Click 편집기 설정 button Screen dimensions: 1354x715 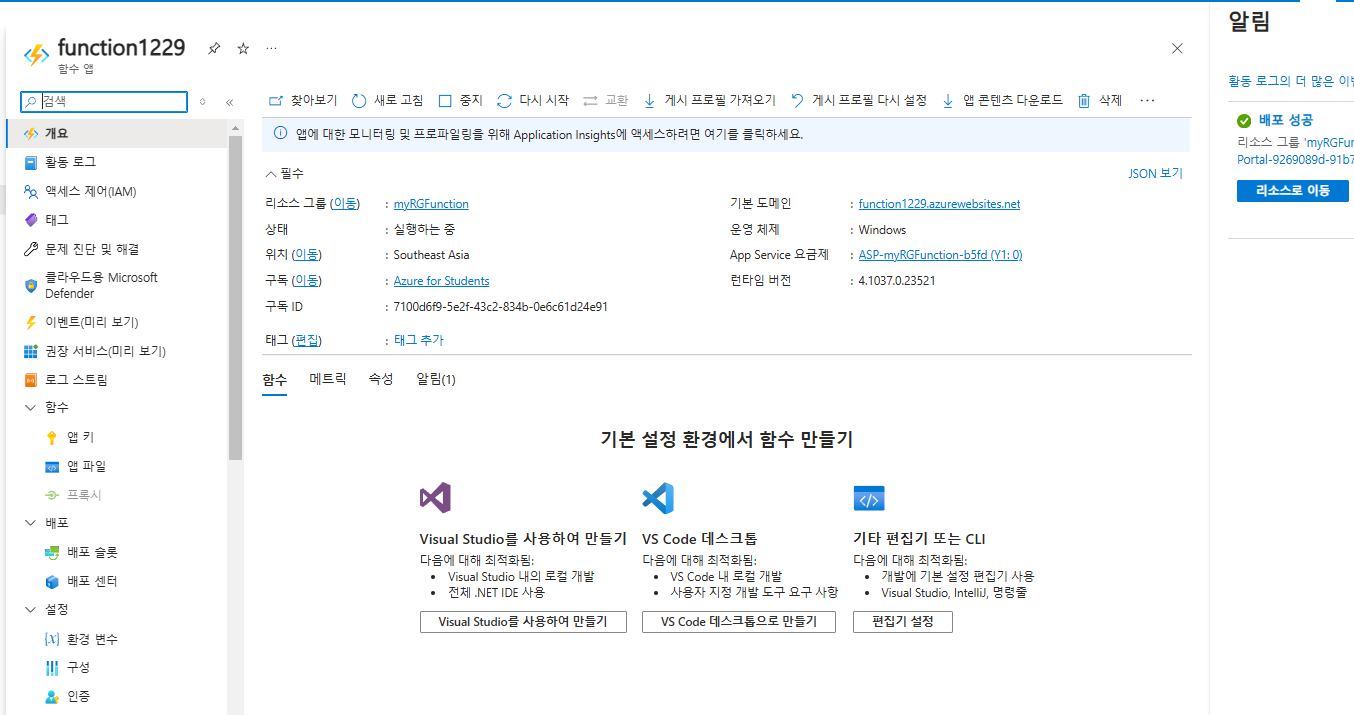click(903, 622)
